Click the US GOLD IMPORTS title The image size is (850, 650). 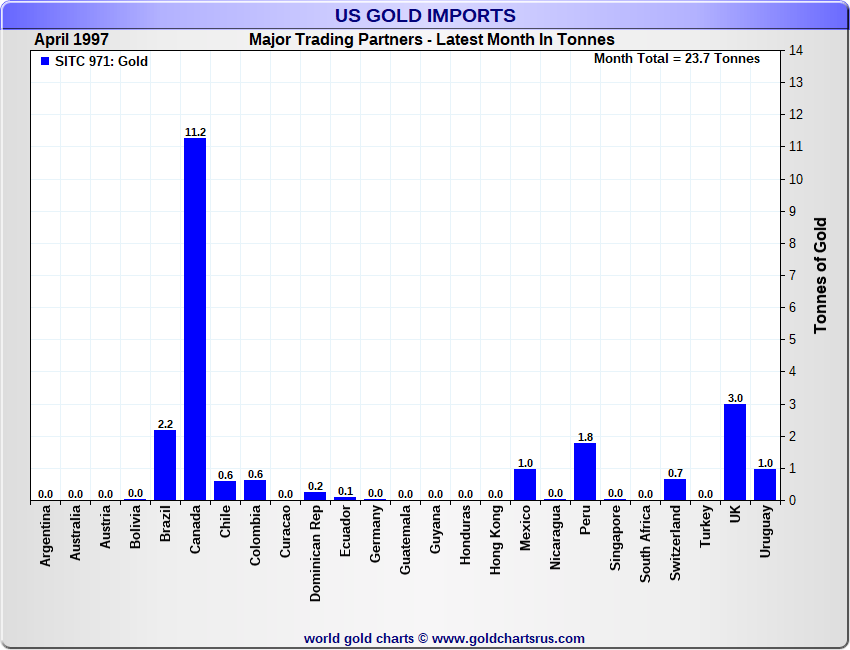425,15
